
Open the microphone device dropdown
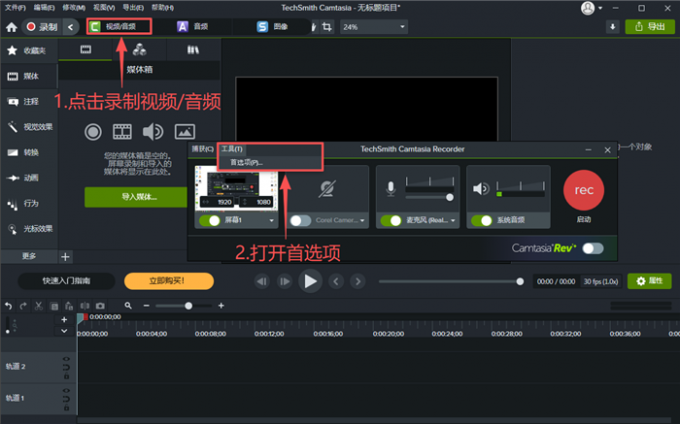click(453, 220)
